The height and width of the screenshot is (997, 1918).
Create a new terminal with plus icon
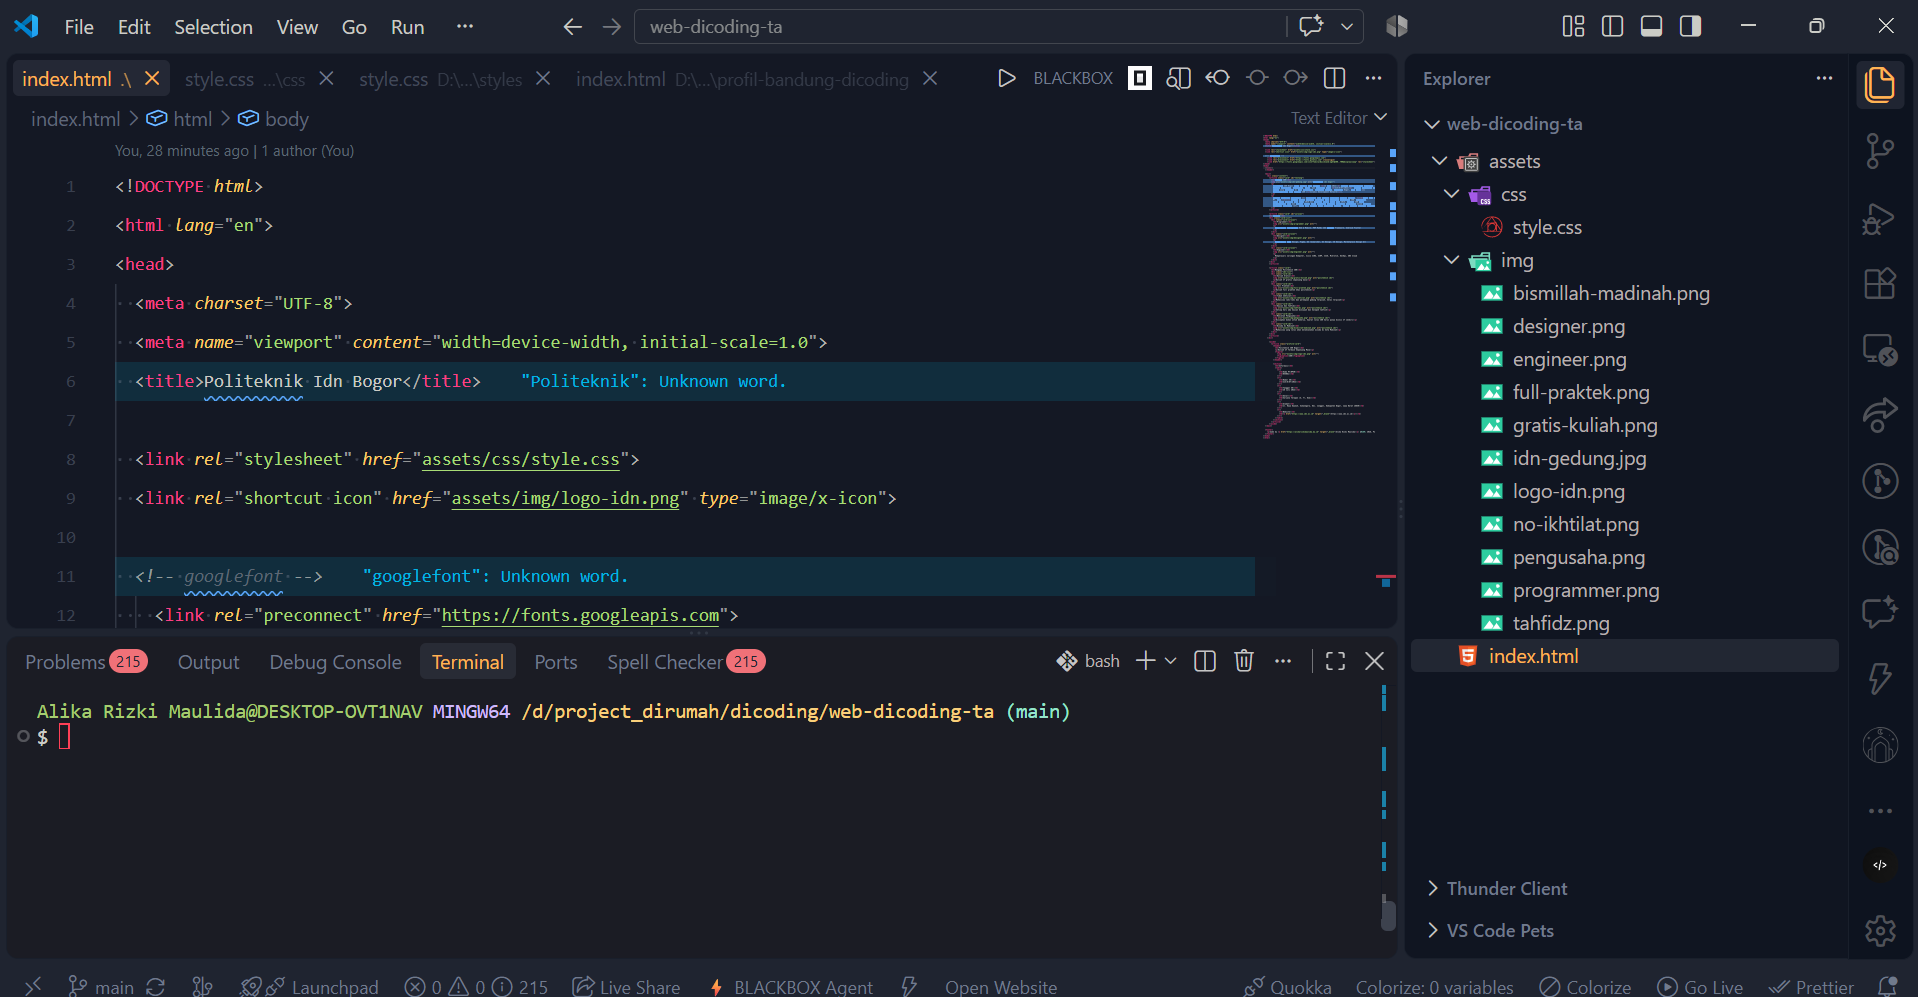coord(1146,661)
